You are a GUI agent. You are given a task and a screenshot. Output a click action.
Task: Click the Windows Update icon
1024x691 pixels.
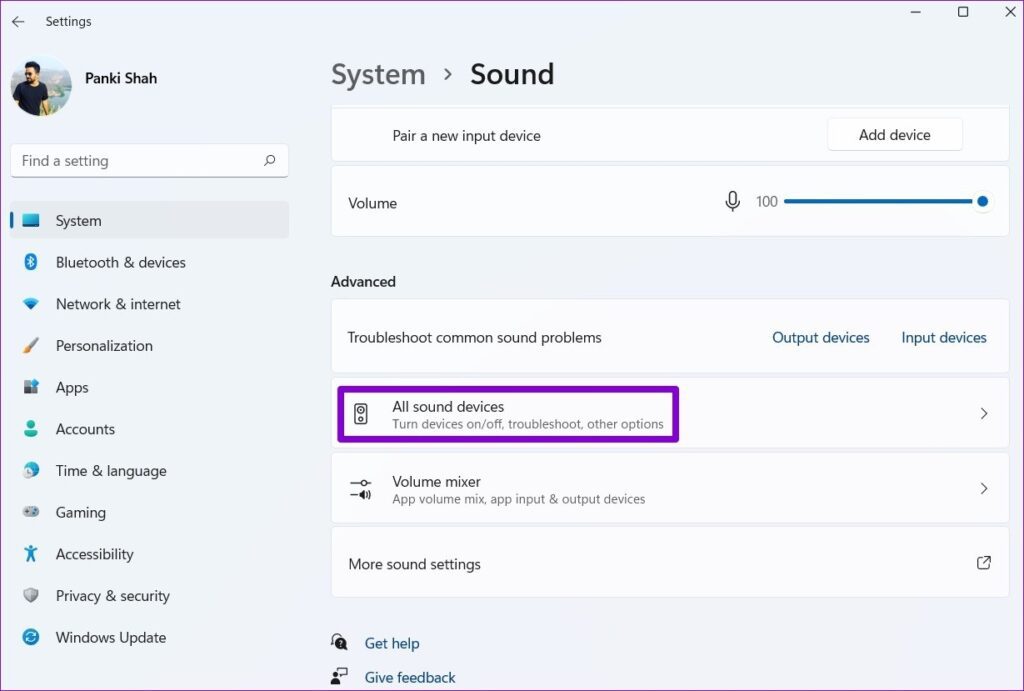29,637
